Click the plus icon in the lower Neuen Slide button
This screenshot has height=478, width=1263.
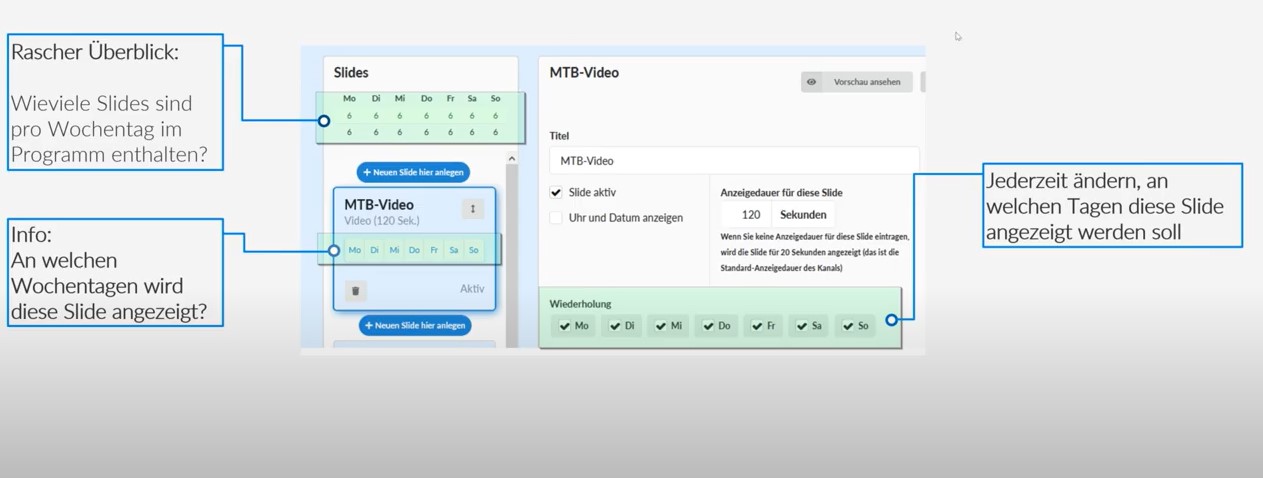pyautogui.click(x=369, y=325)
